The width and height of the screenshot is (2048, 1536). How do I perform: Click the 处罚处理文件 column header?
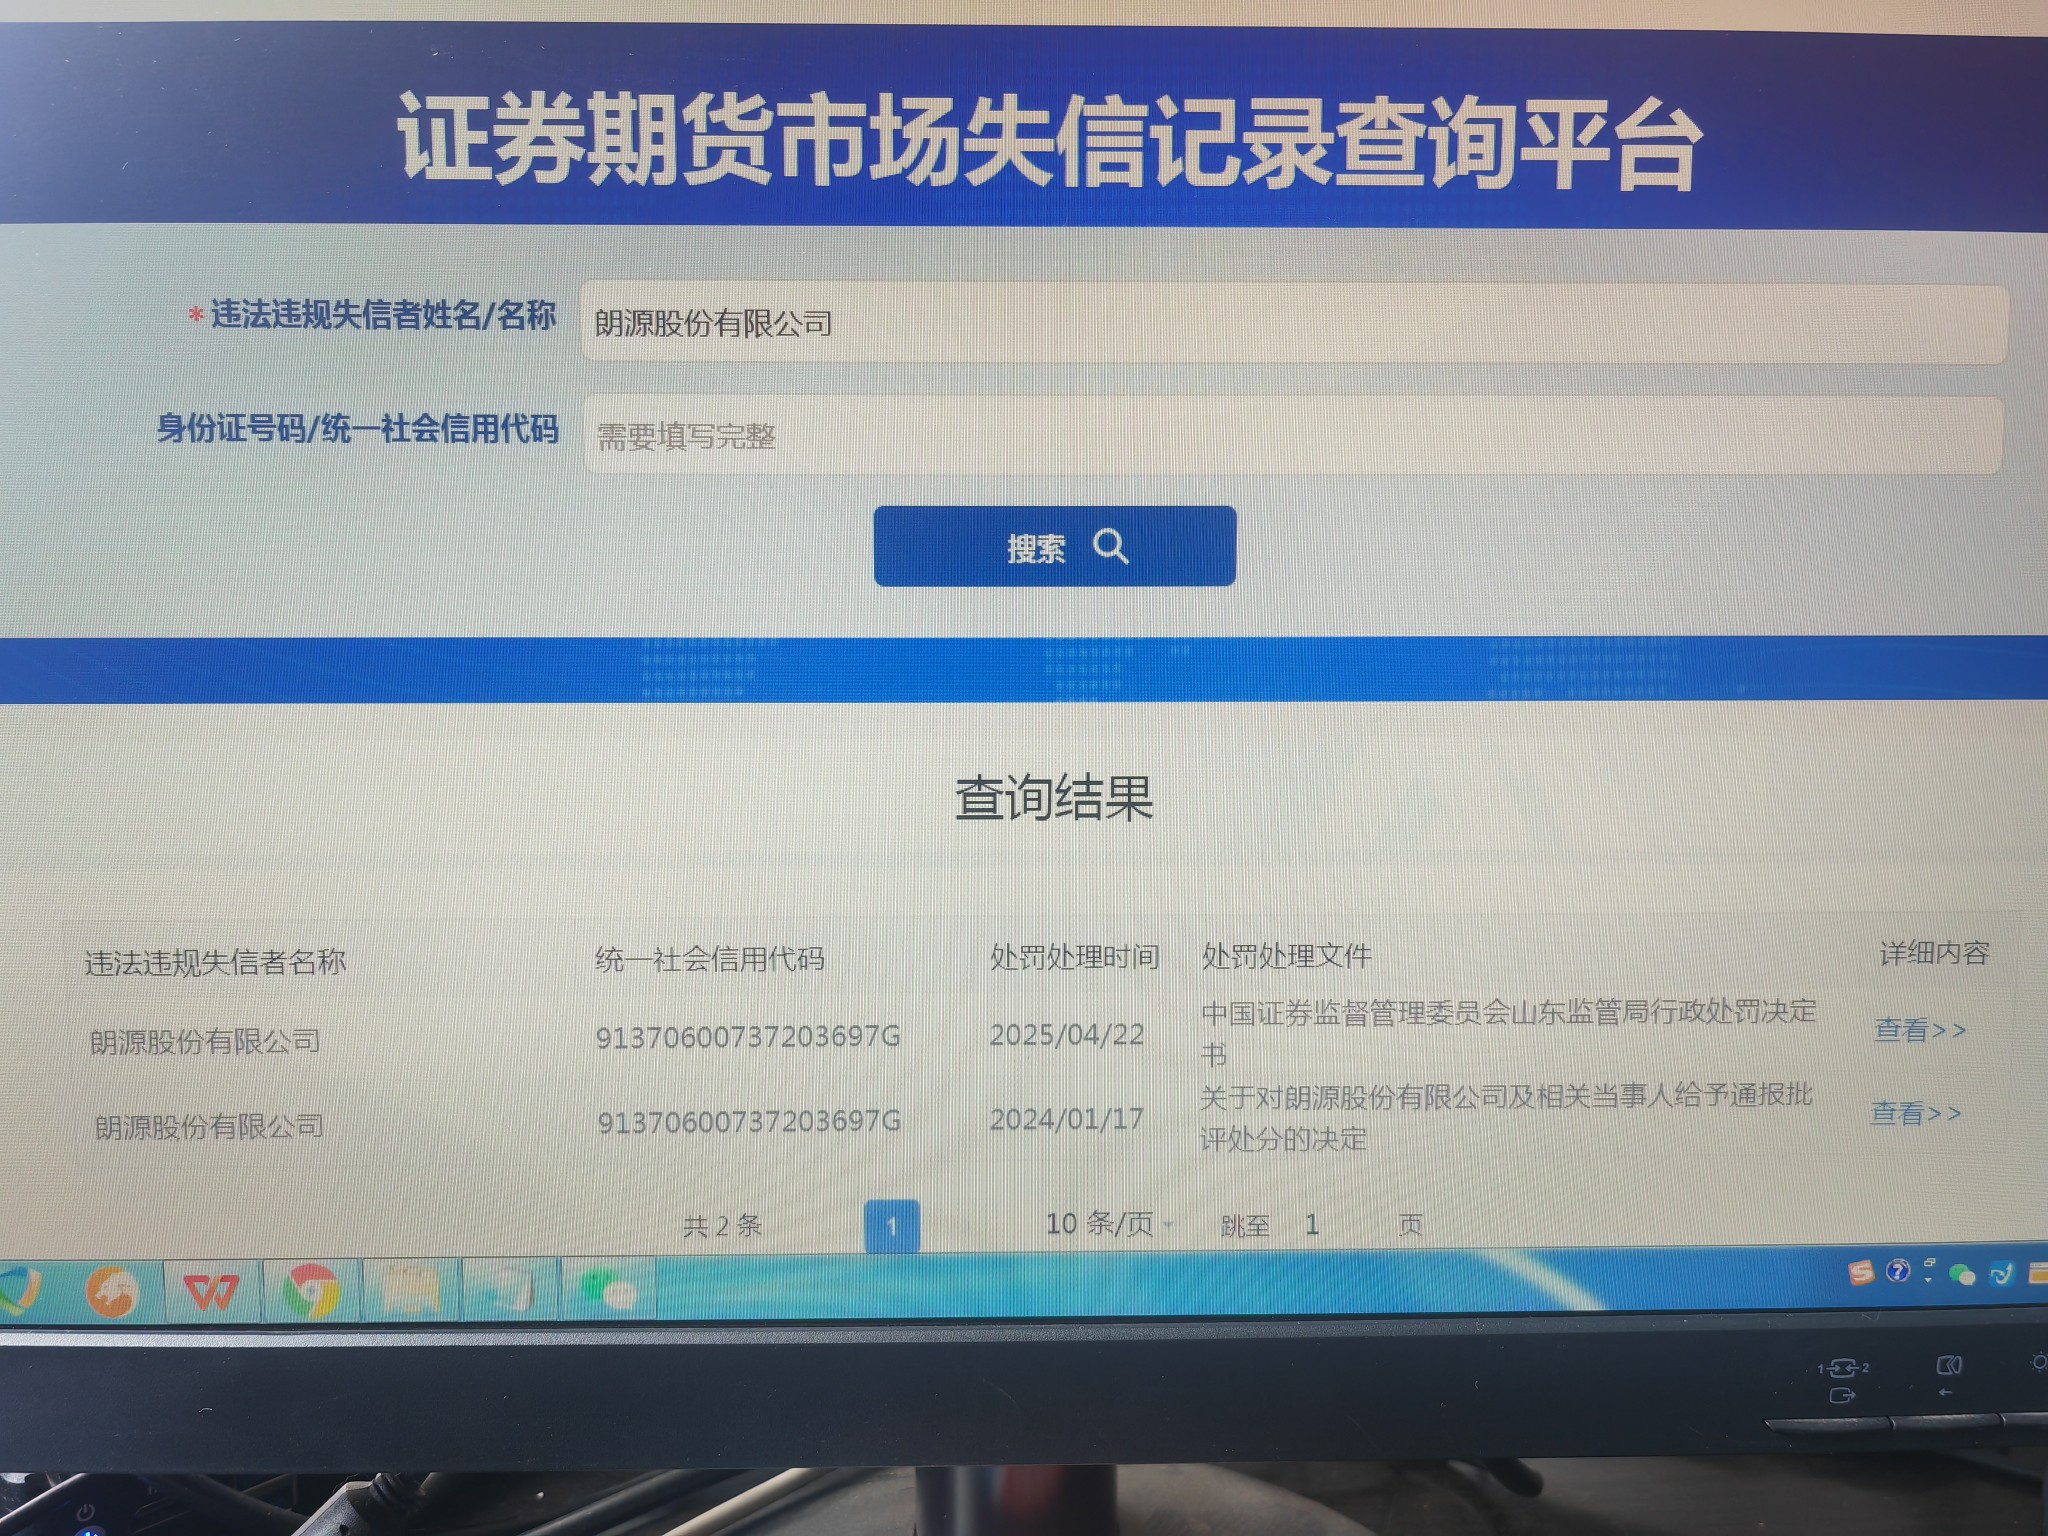click(1286, 956)
